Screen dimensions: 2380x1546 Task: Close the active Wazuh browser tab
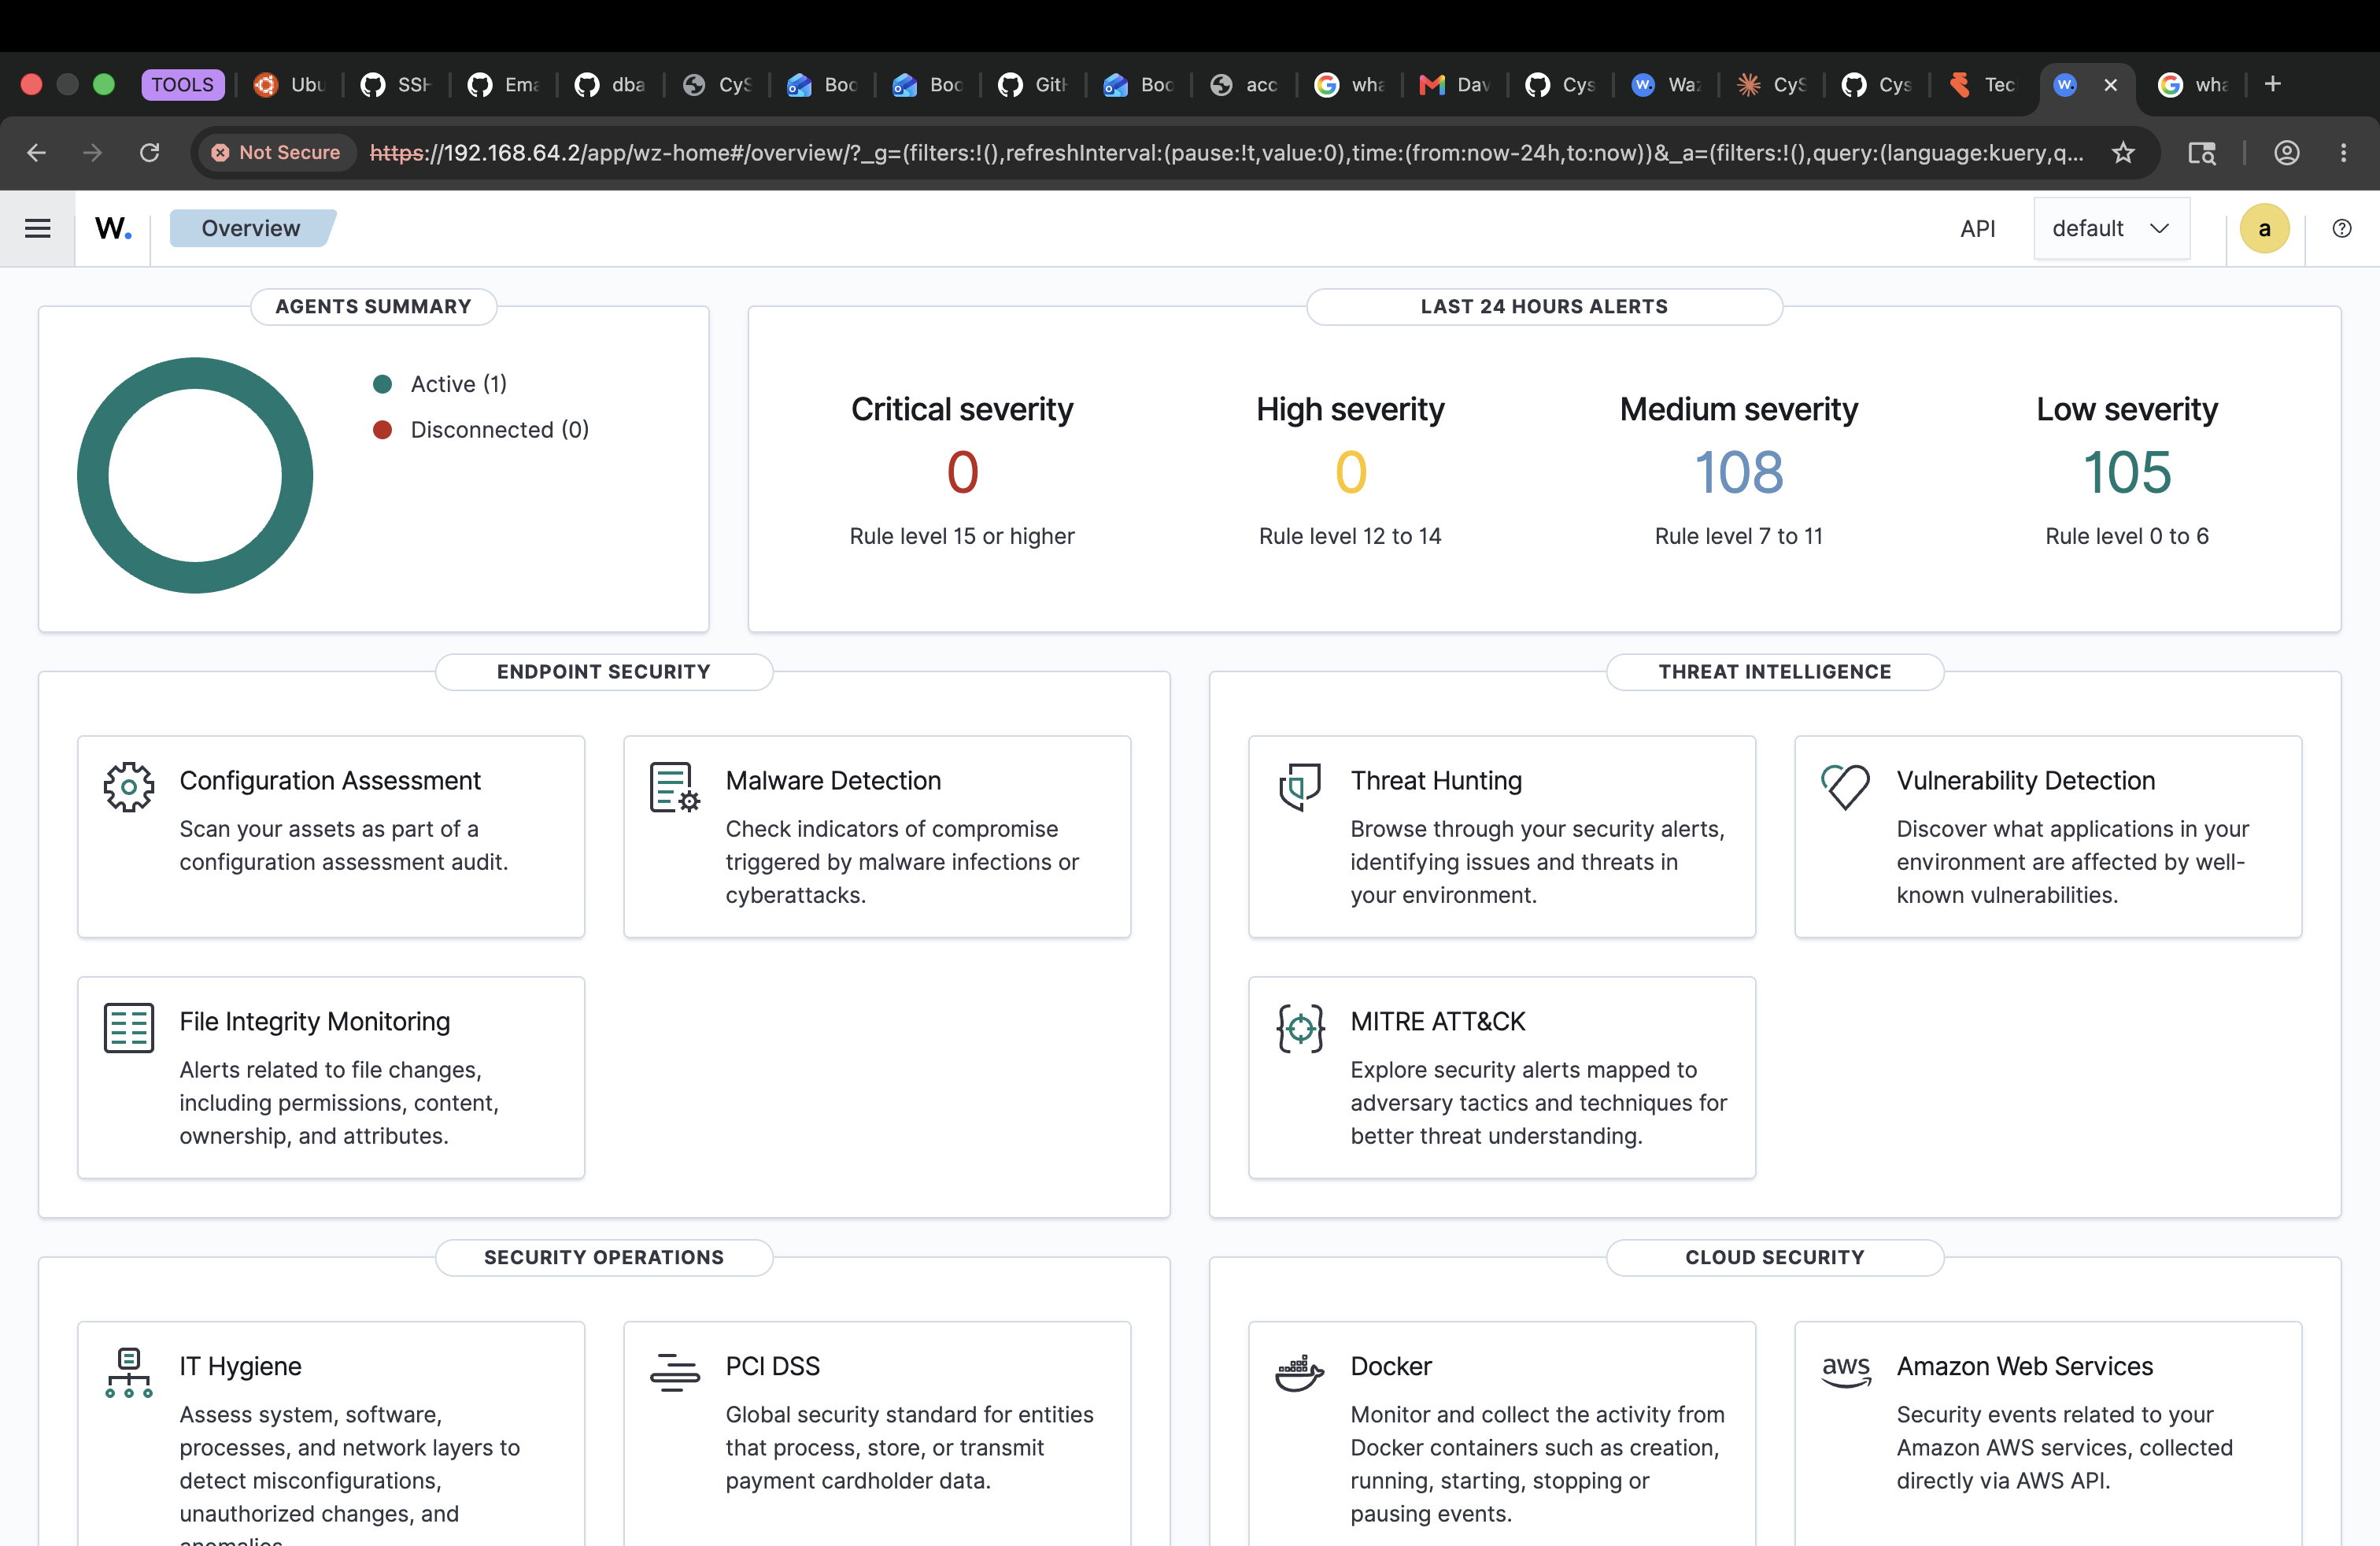click(2110, 84)
